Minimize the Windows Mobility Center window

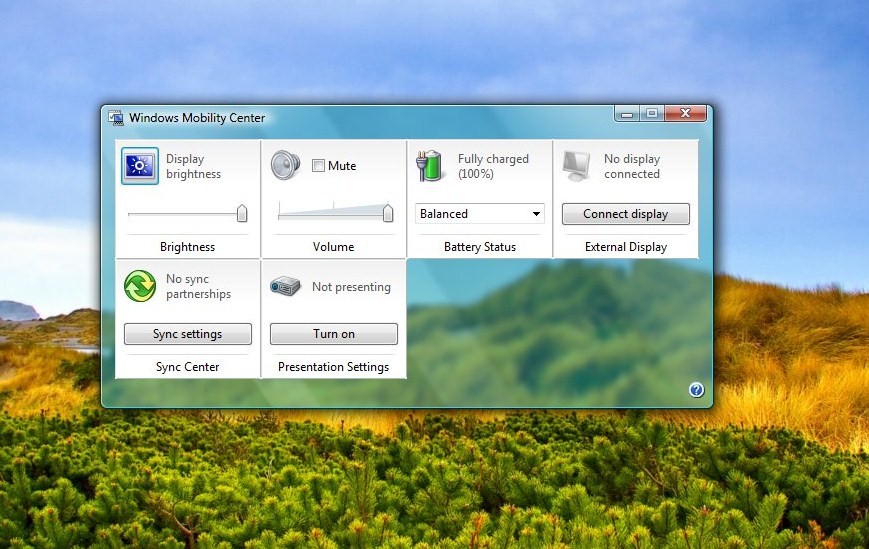627,114
